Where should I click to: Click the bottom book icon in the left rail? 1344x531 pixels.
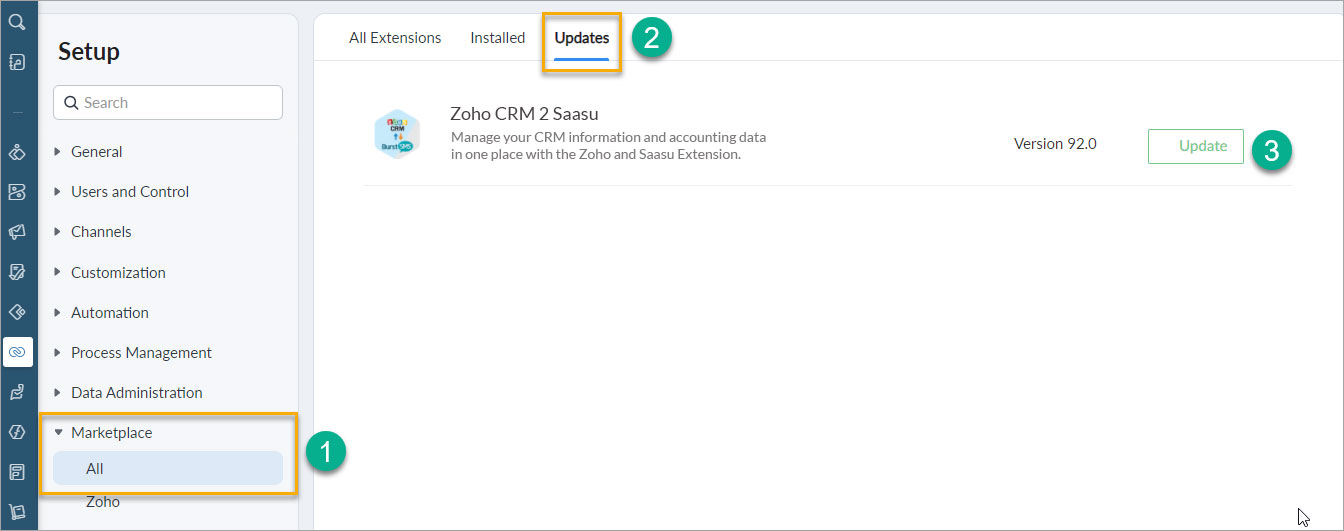pyautogui.click(x=17, y=512)
